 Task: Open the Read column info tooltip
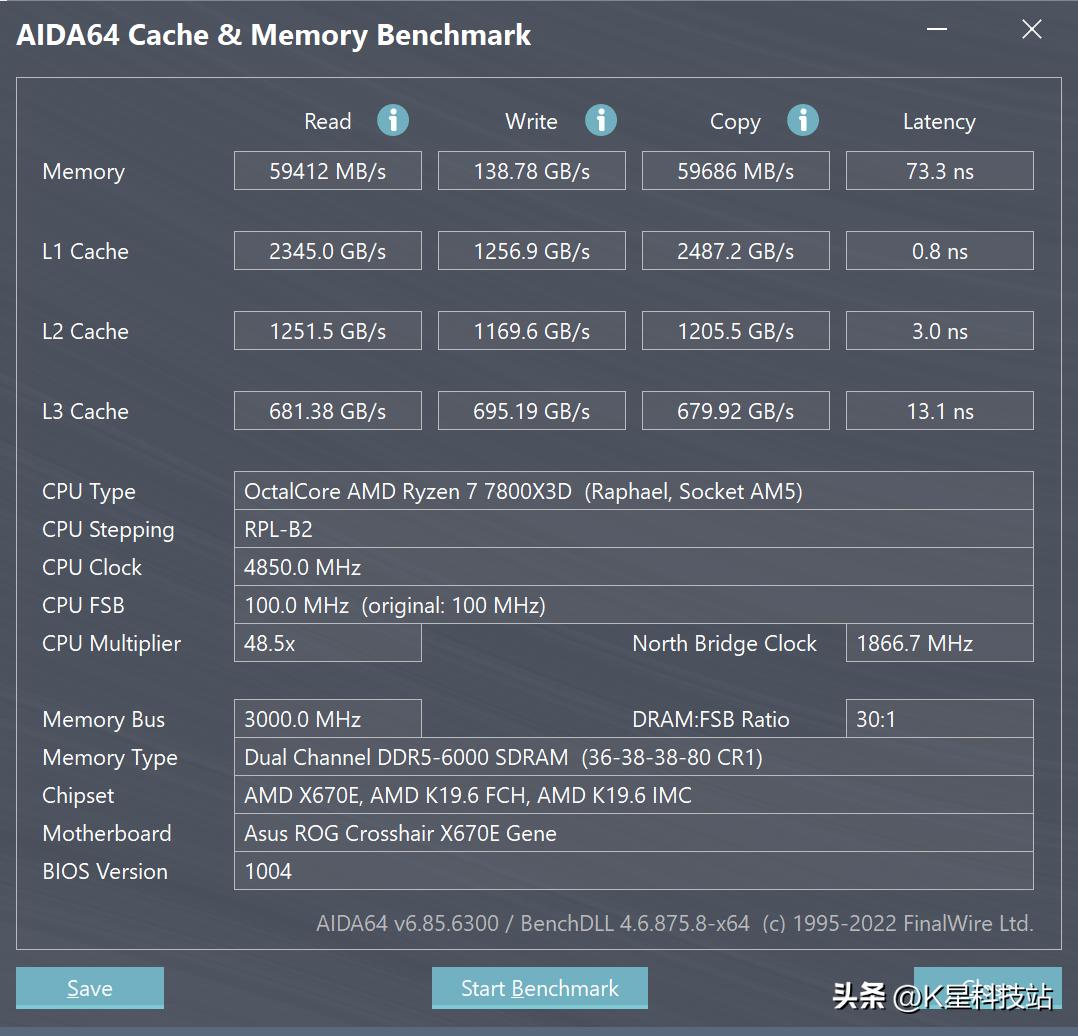coord(392,120)
